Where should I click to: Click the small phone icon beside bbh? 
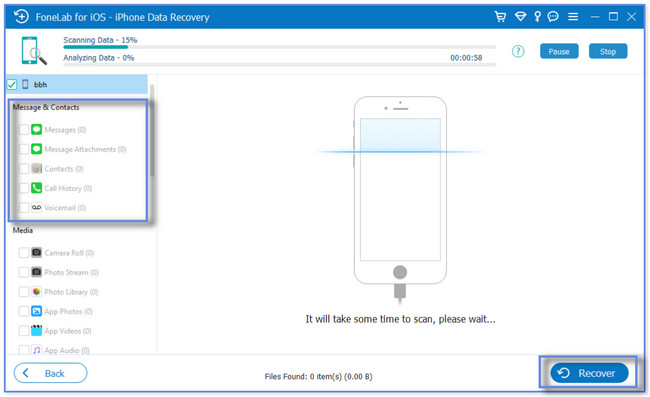(25, 84)
